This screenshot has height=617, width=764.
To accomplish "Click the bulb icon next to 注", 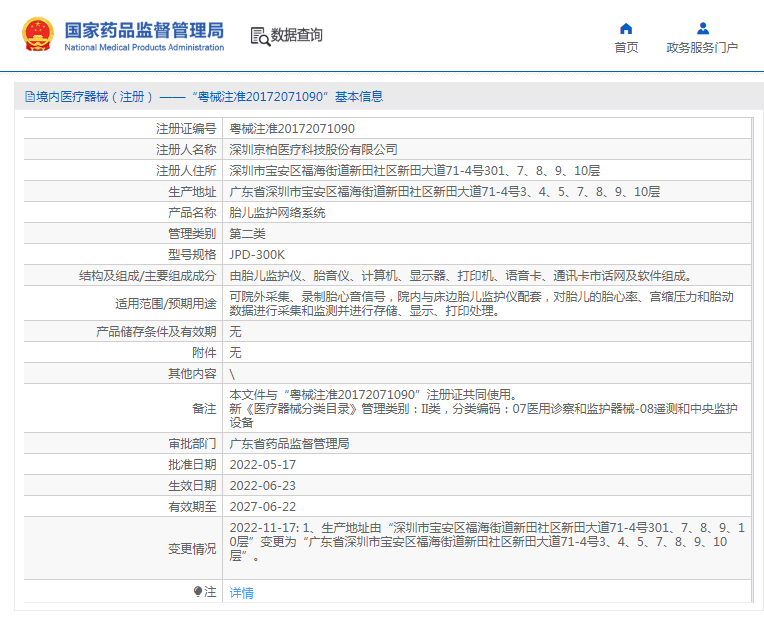I will point(197,592).
